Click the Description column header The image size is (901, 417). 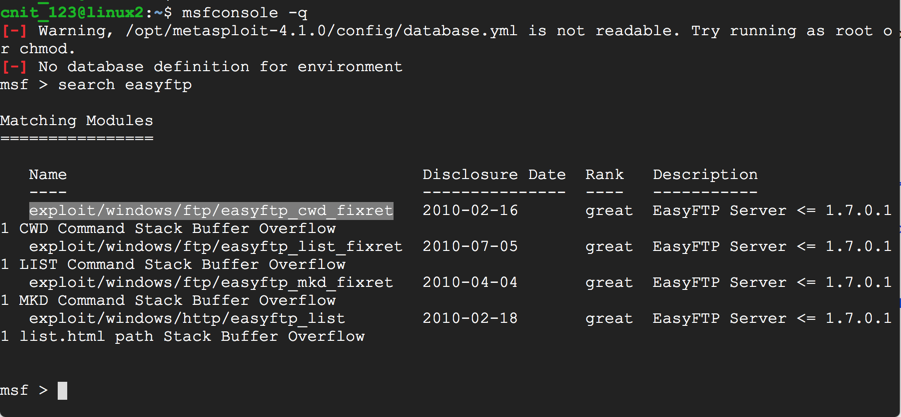click(705, 175)
